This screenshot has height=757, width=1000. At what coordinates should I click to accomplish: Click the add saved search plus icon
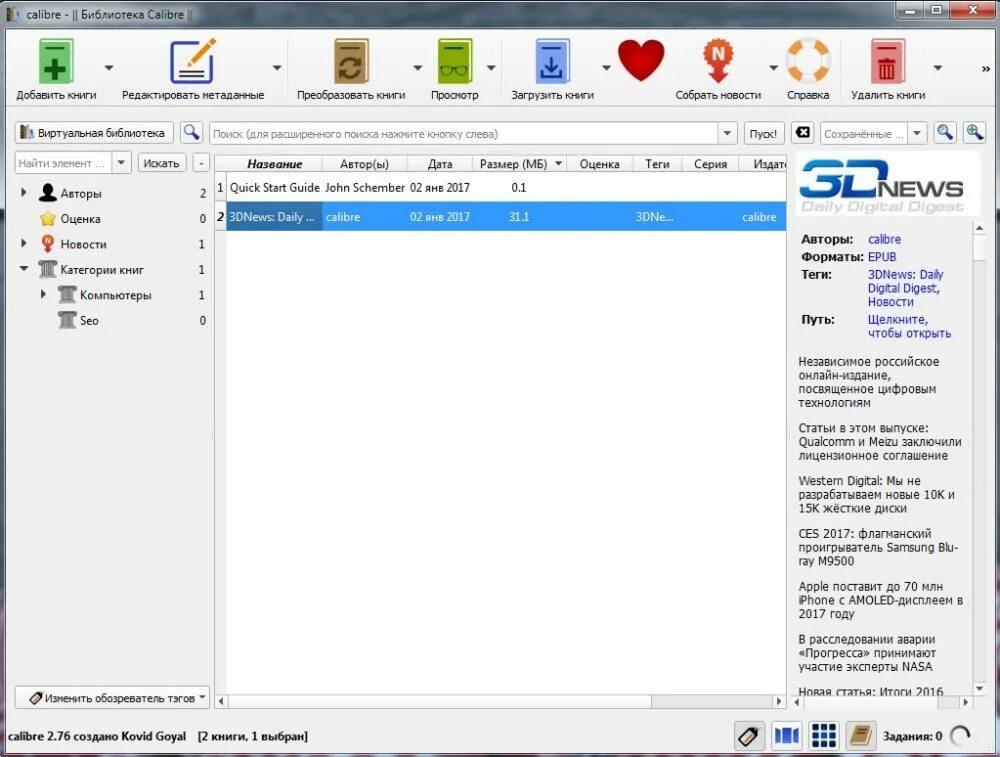(x=974, y=133)
